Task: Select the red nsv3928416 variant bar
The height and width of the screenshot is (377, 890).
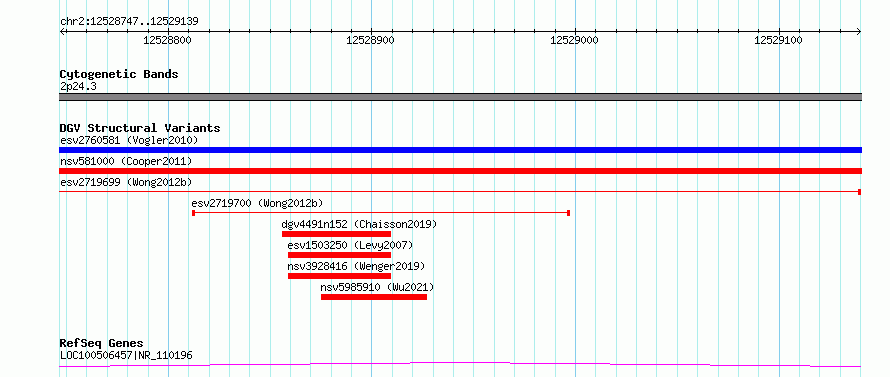Action: [339, 276]
